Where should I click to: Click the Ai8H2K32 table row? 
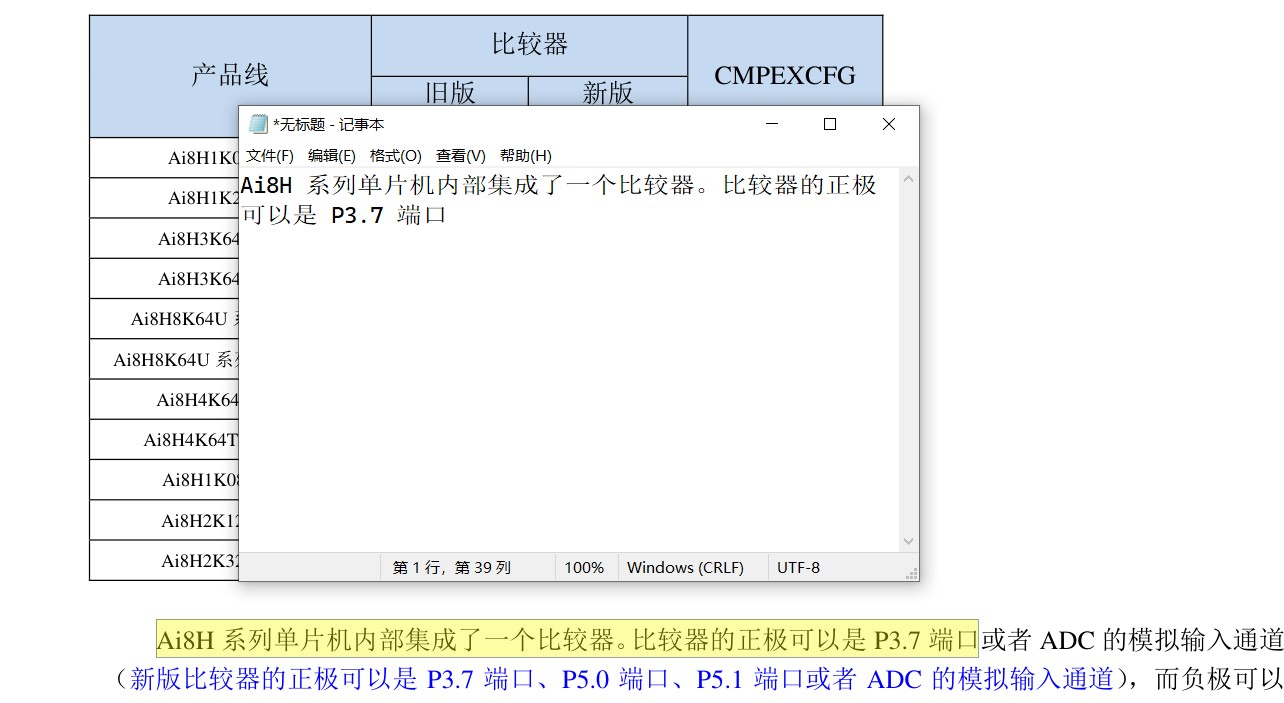click(165, 561)
